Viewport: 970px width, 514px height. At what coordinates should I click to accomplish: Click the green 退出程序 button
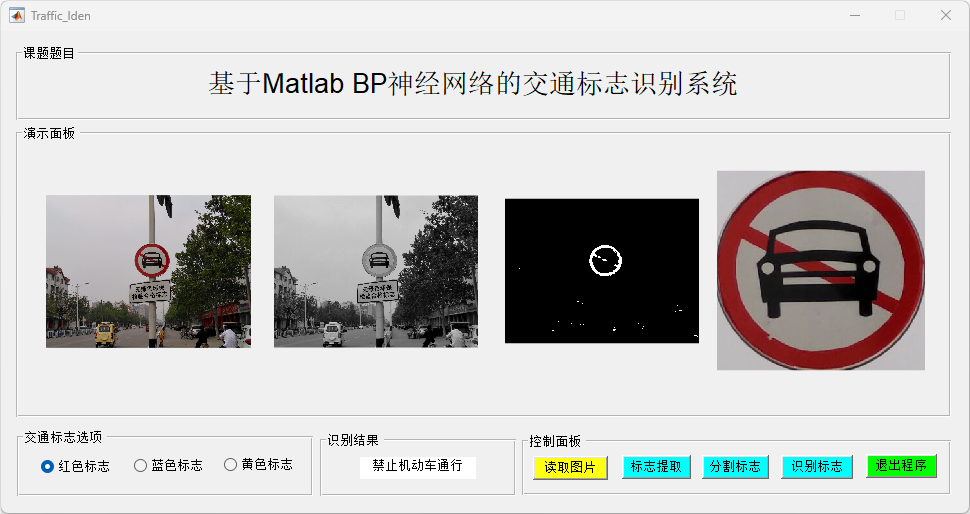(x=901, y=466)
